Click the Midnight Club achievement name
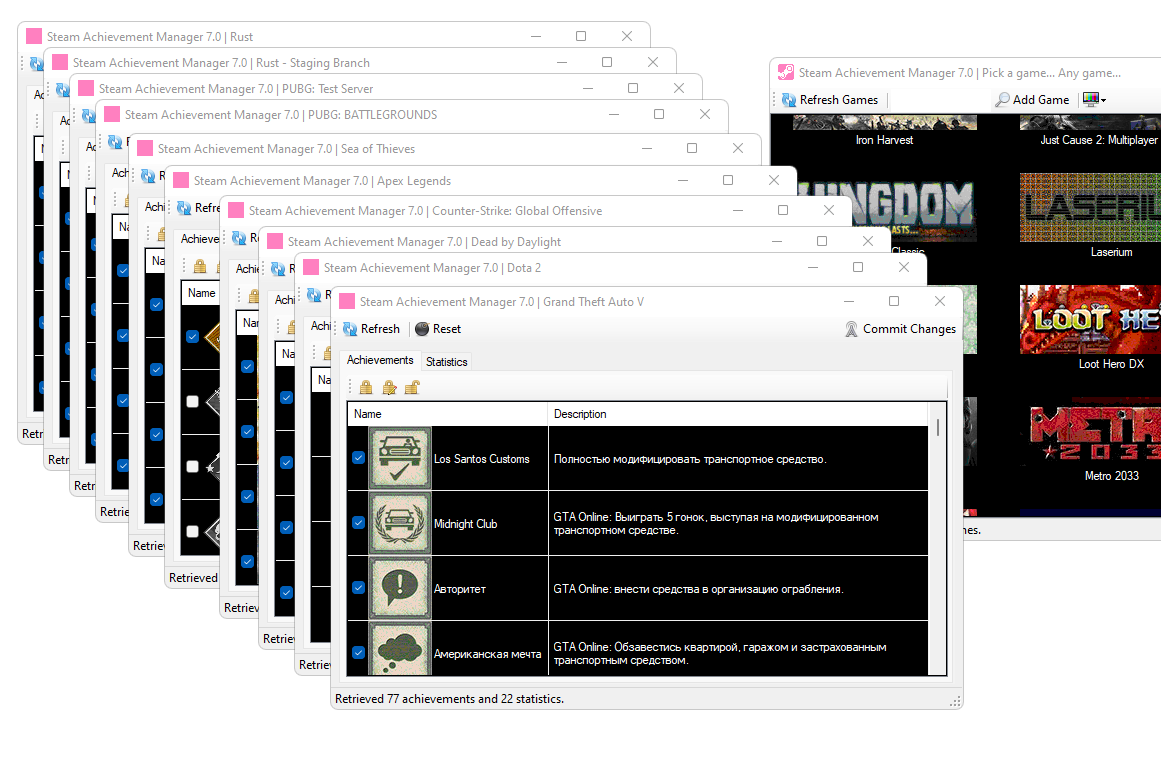Image resolution: width=1161 pixels, height=770 pixels. click(465, 524)
